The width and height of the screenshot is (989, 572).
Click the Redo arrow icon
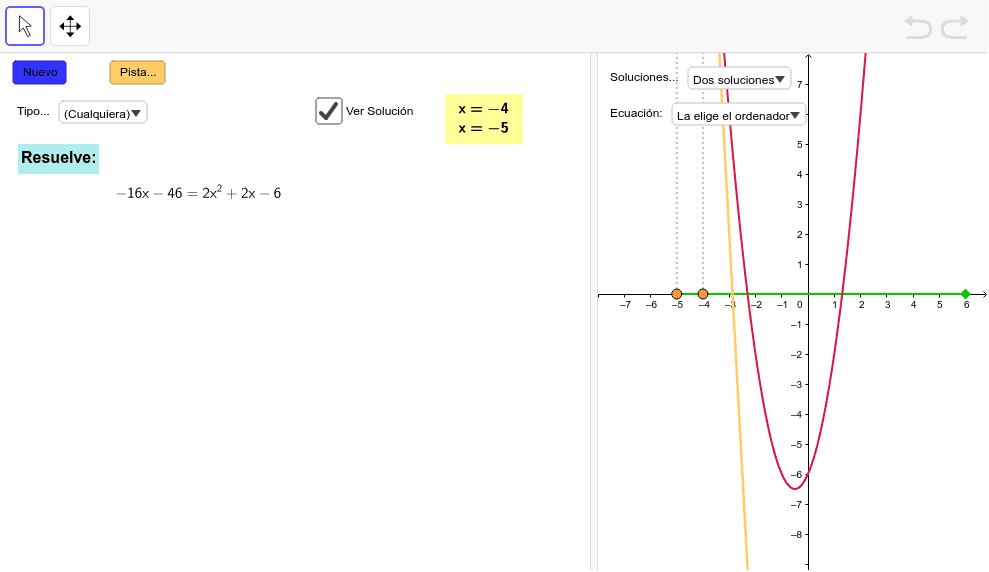pos(955,28)
